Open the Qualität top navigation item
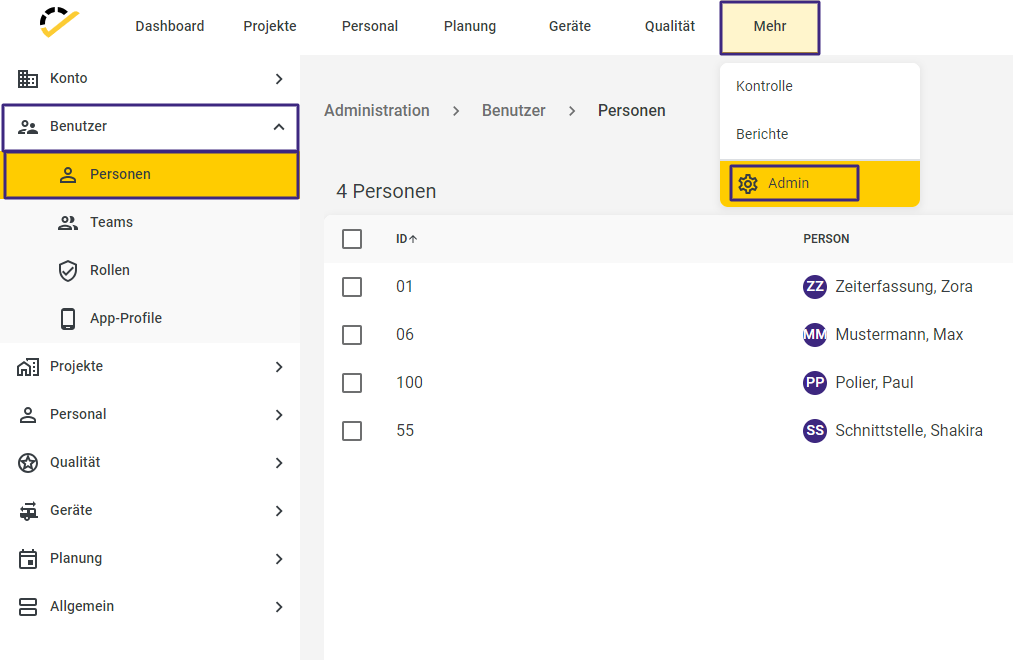The height and width of the screenshot is (660, 1013). click(x=670, y=26)
